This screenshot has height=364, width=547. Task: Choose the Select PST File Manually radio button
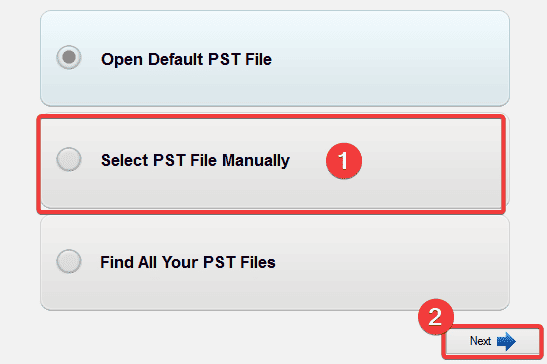[x=69, y=159]
